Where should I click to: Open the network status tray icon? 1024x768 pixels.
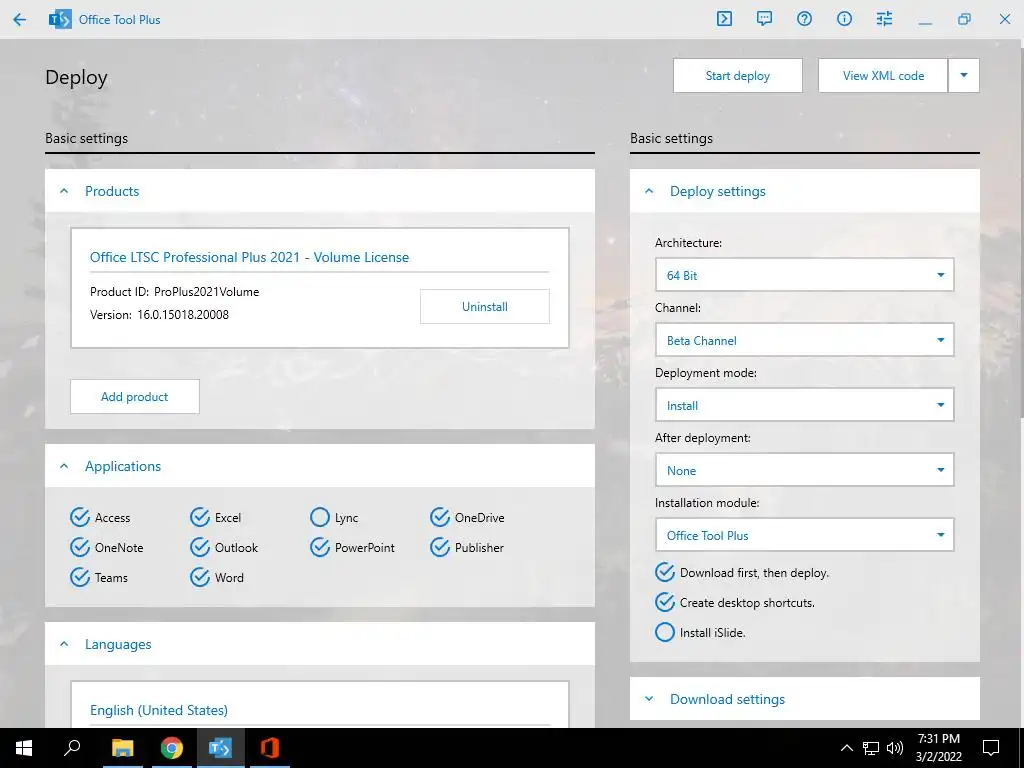871,748
